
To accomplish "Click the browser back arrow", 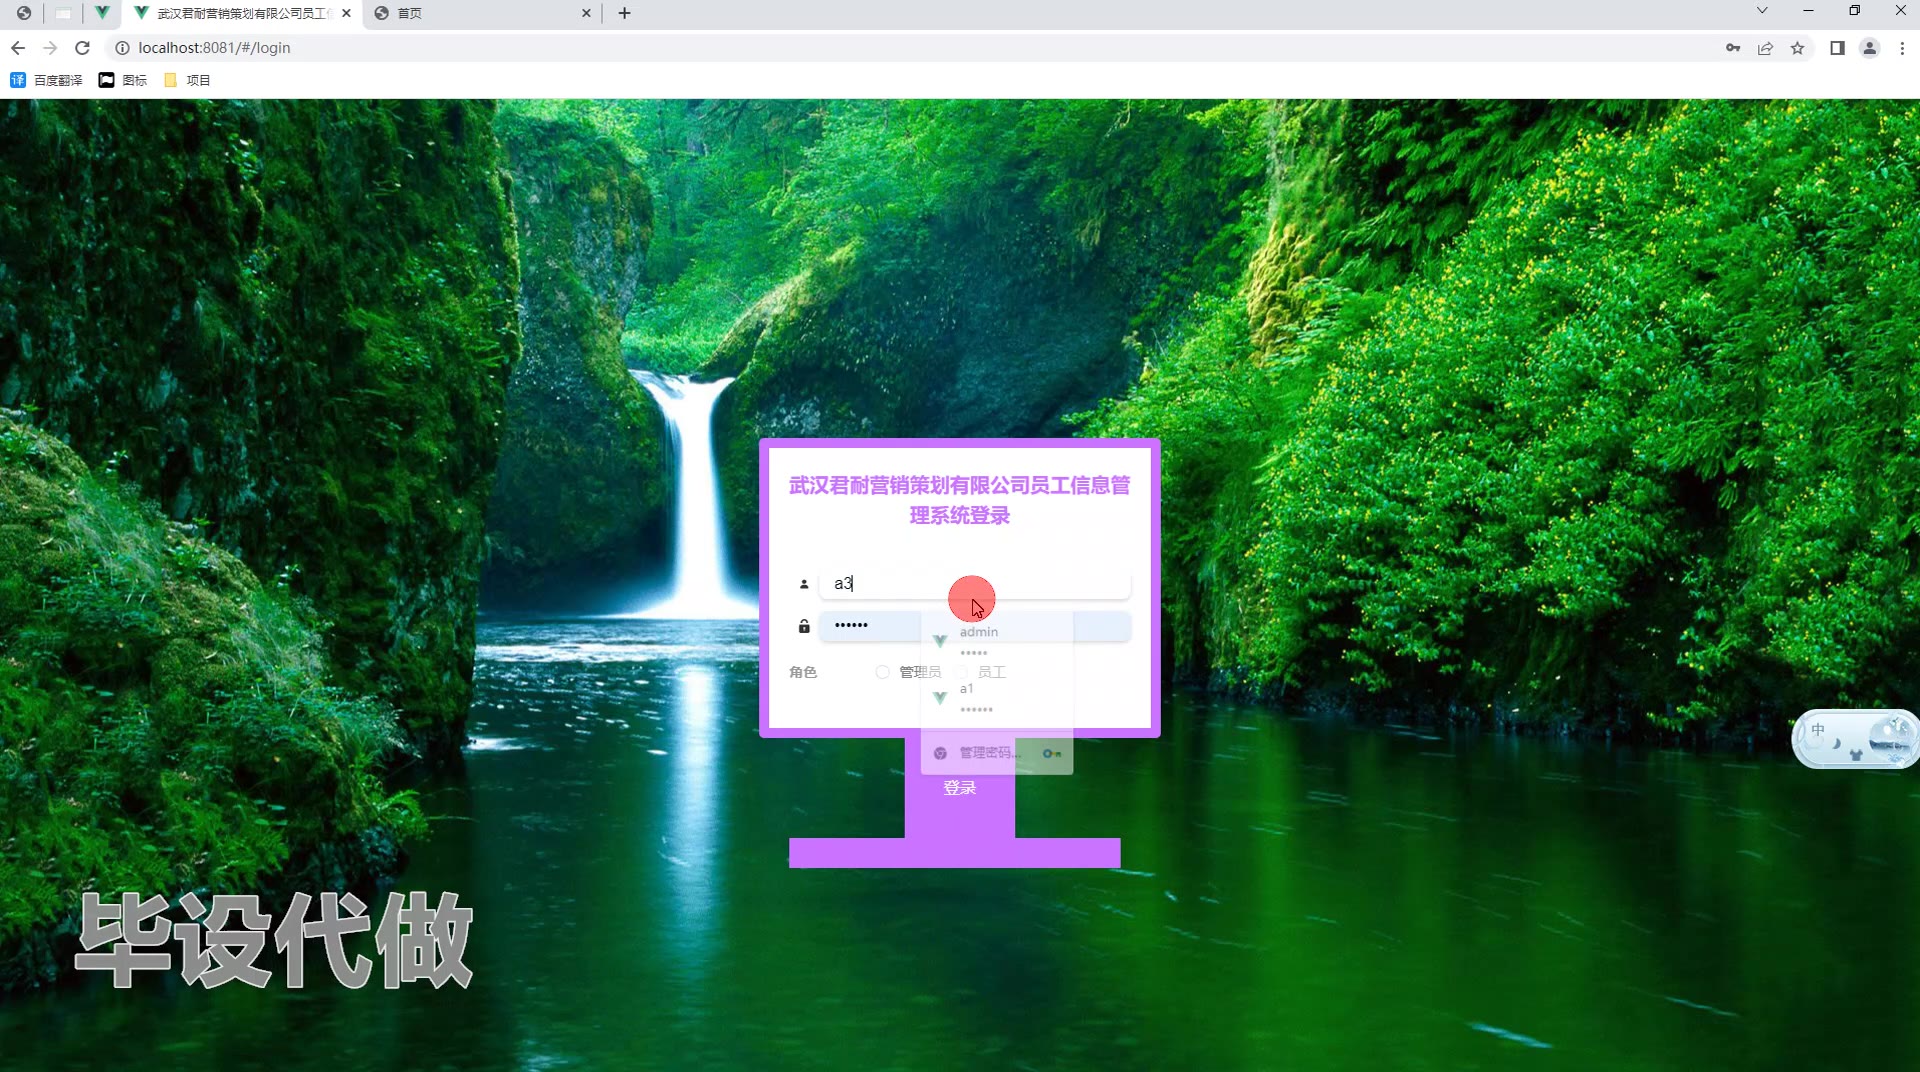I will pos(18,48).
